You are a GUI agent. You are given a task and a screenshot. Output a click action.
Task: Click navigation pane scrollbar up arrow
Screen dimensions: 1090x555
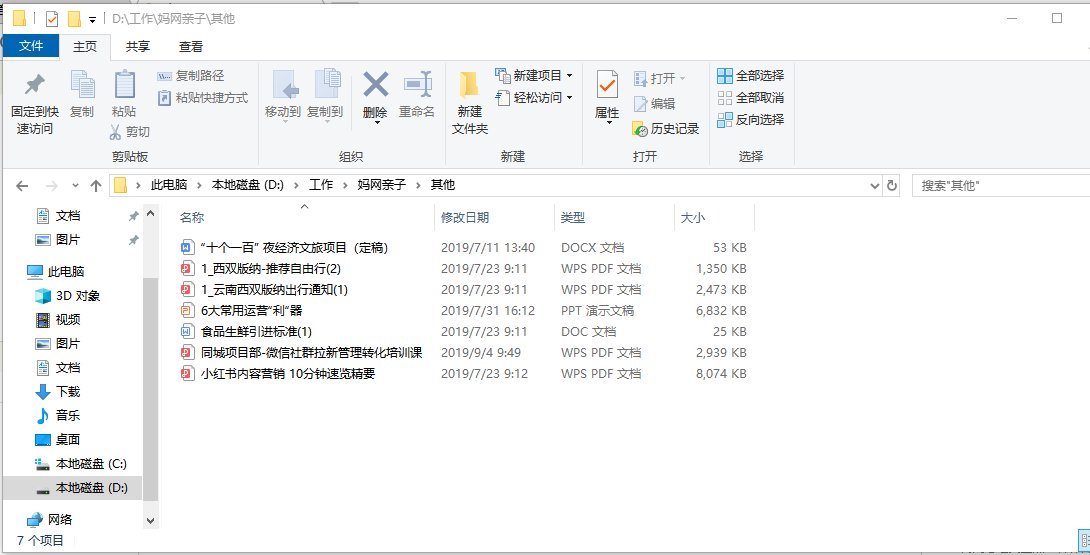pyautogui.click(x=151, y=215)
